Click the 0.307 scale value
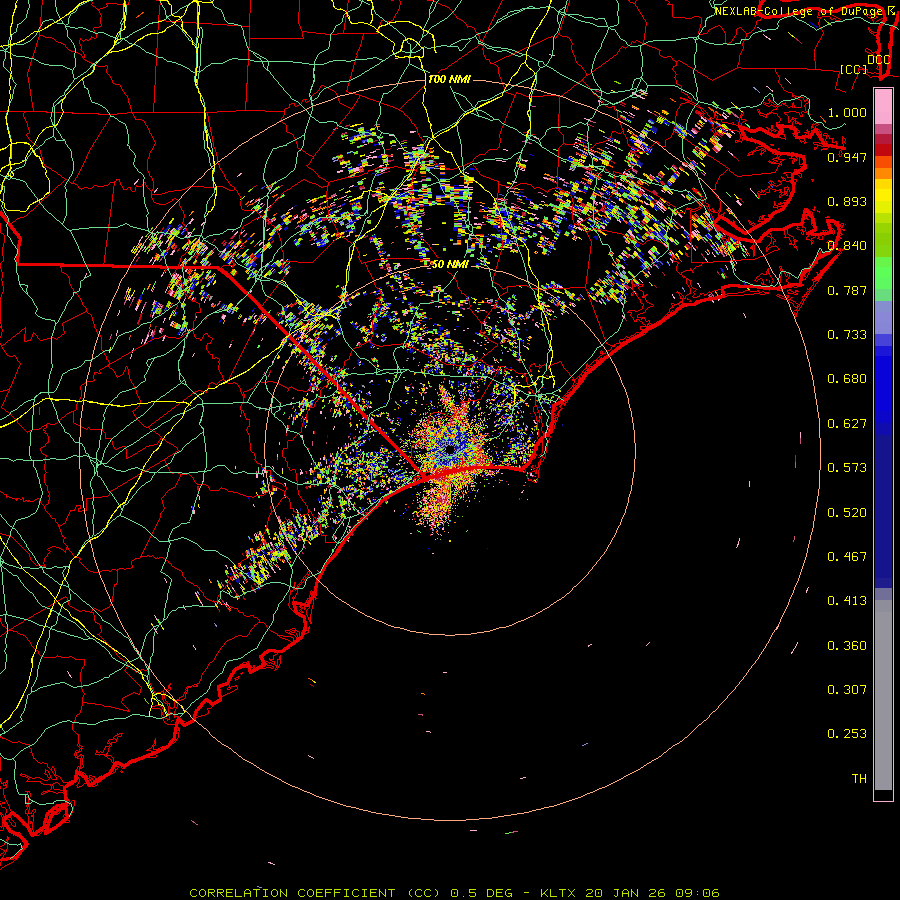The image size is (900, 900). point(847,690)
